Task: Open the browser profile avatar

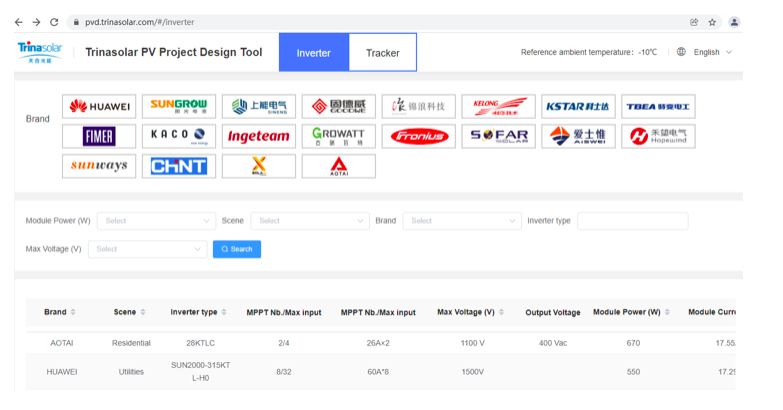Action: pyautogui.click(x=734, y=22)
